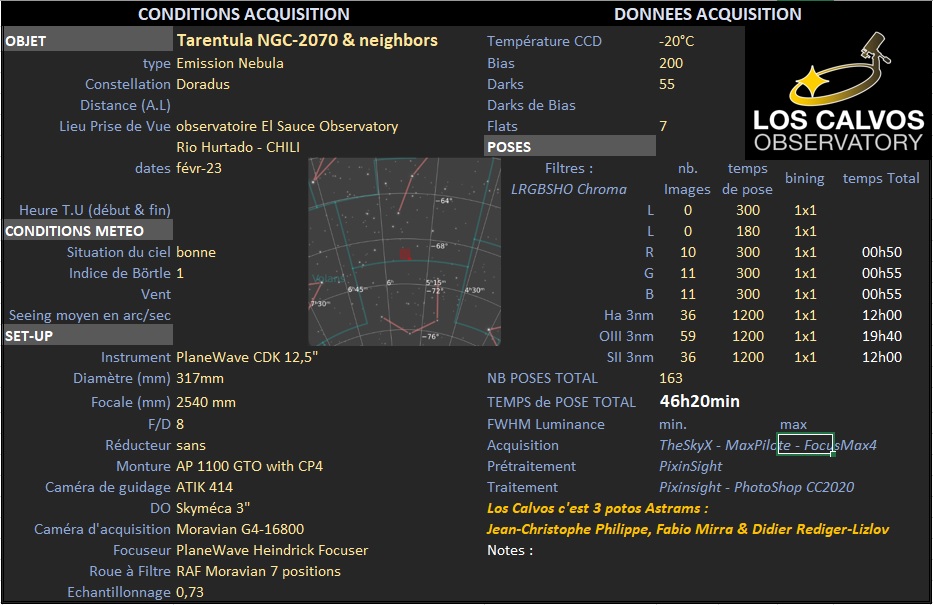The width and height of the screenshot is (933, 605).
Task: Select the SET-UP section header cell
Action: 88,336
